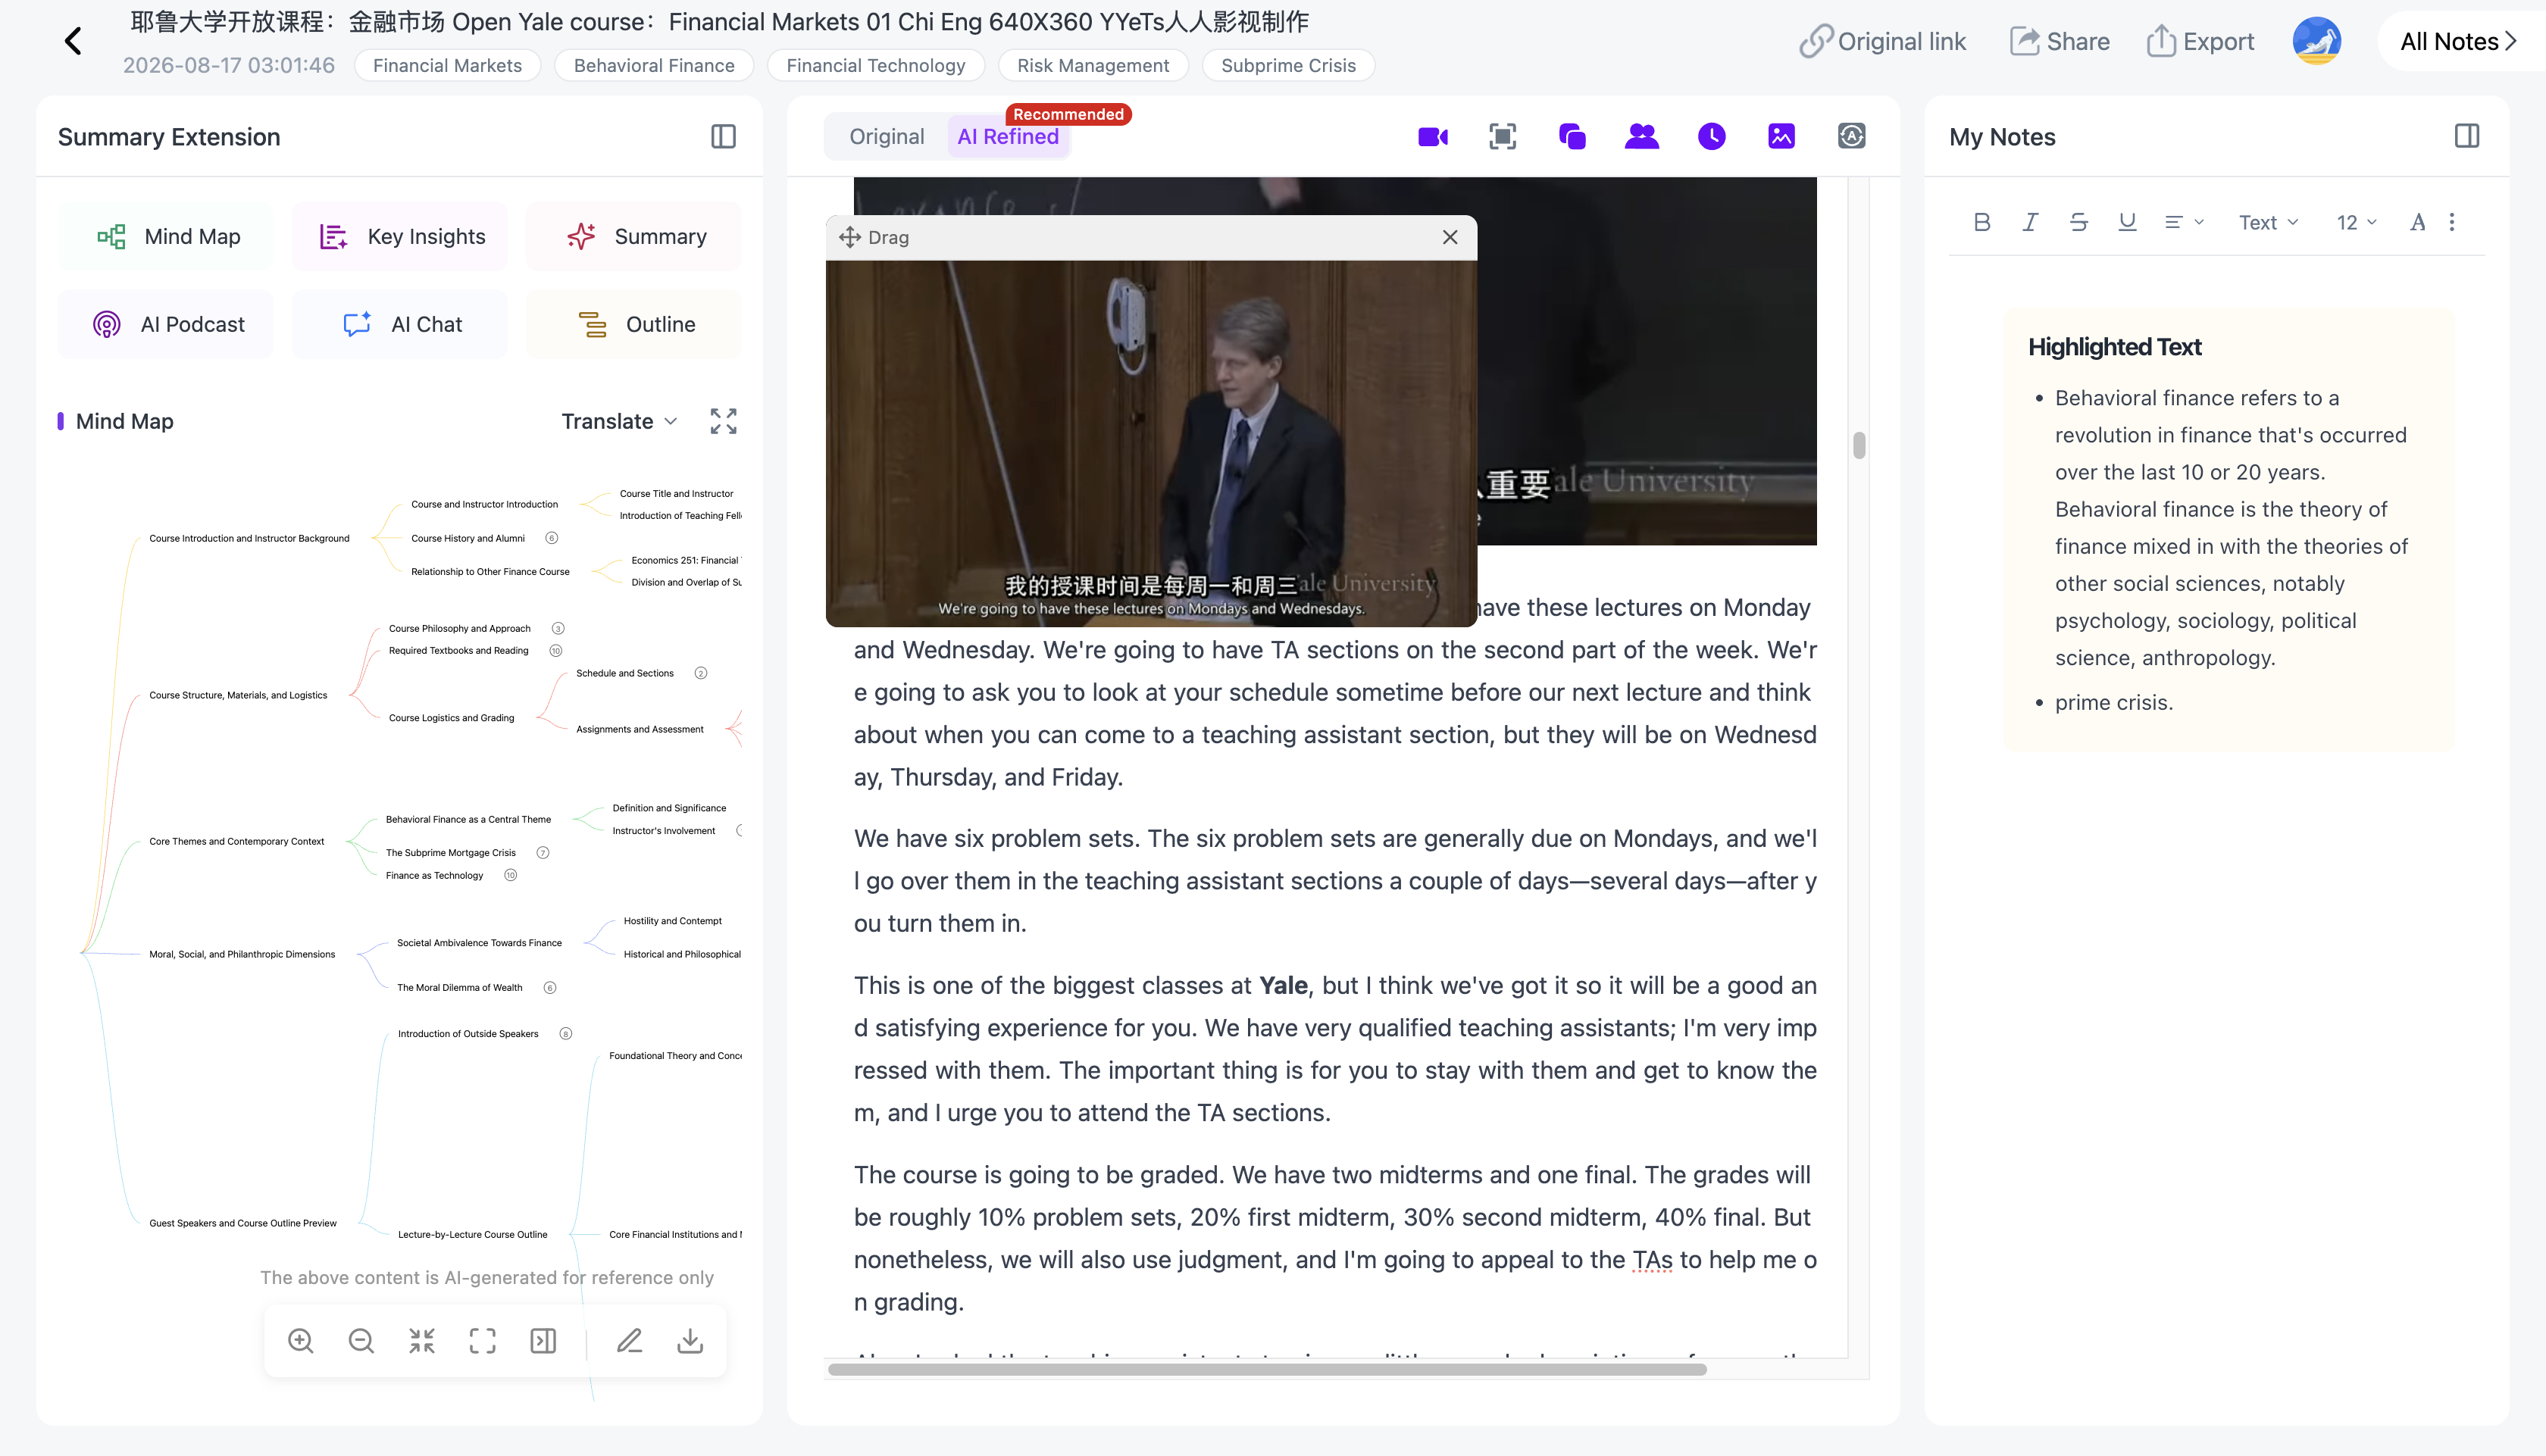Click the transcript horizontal scrollbar

click(1267, 1369)
